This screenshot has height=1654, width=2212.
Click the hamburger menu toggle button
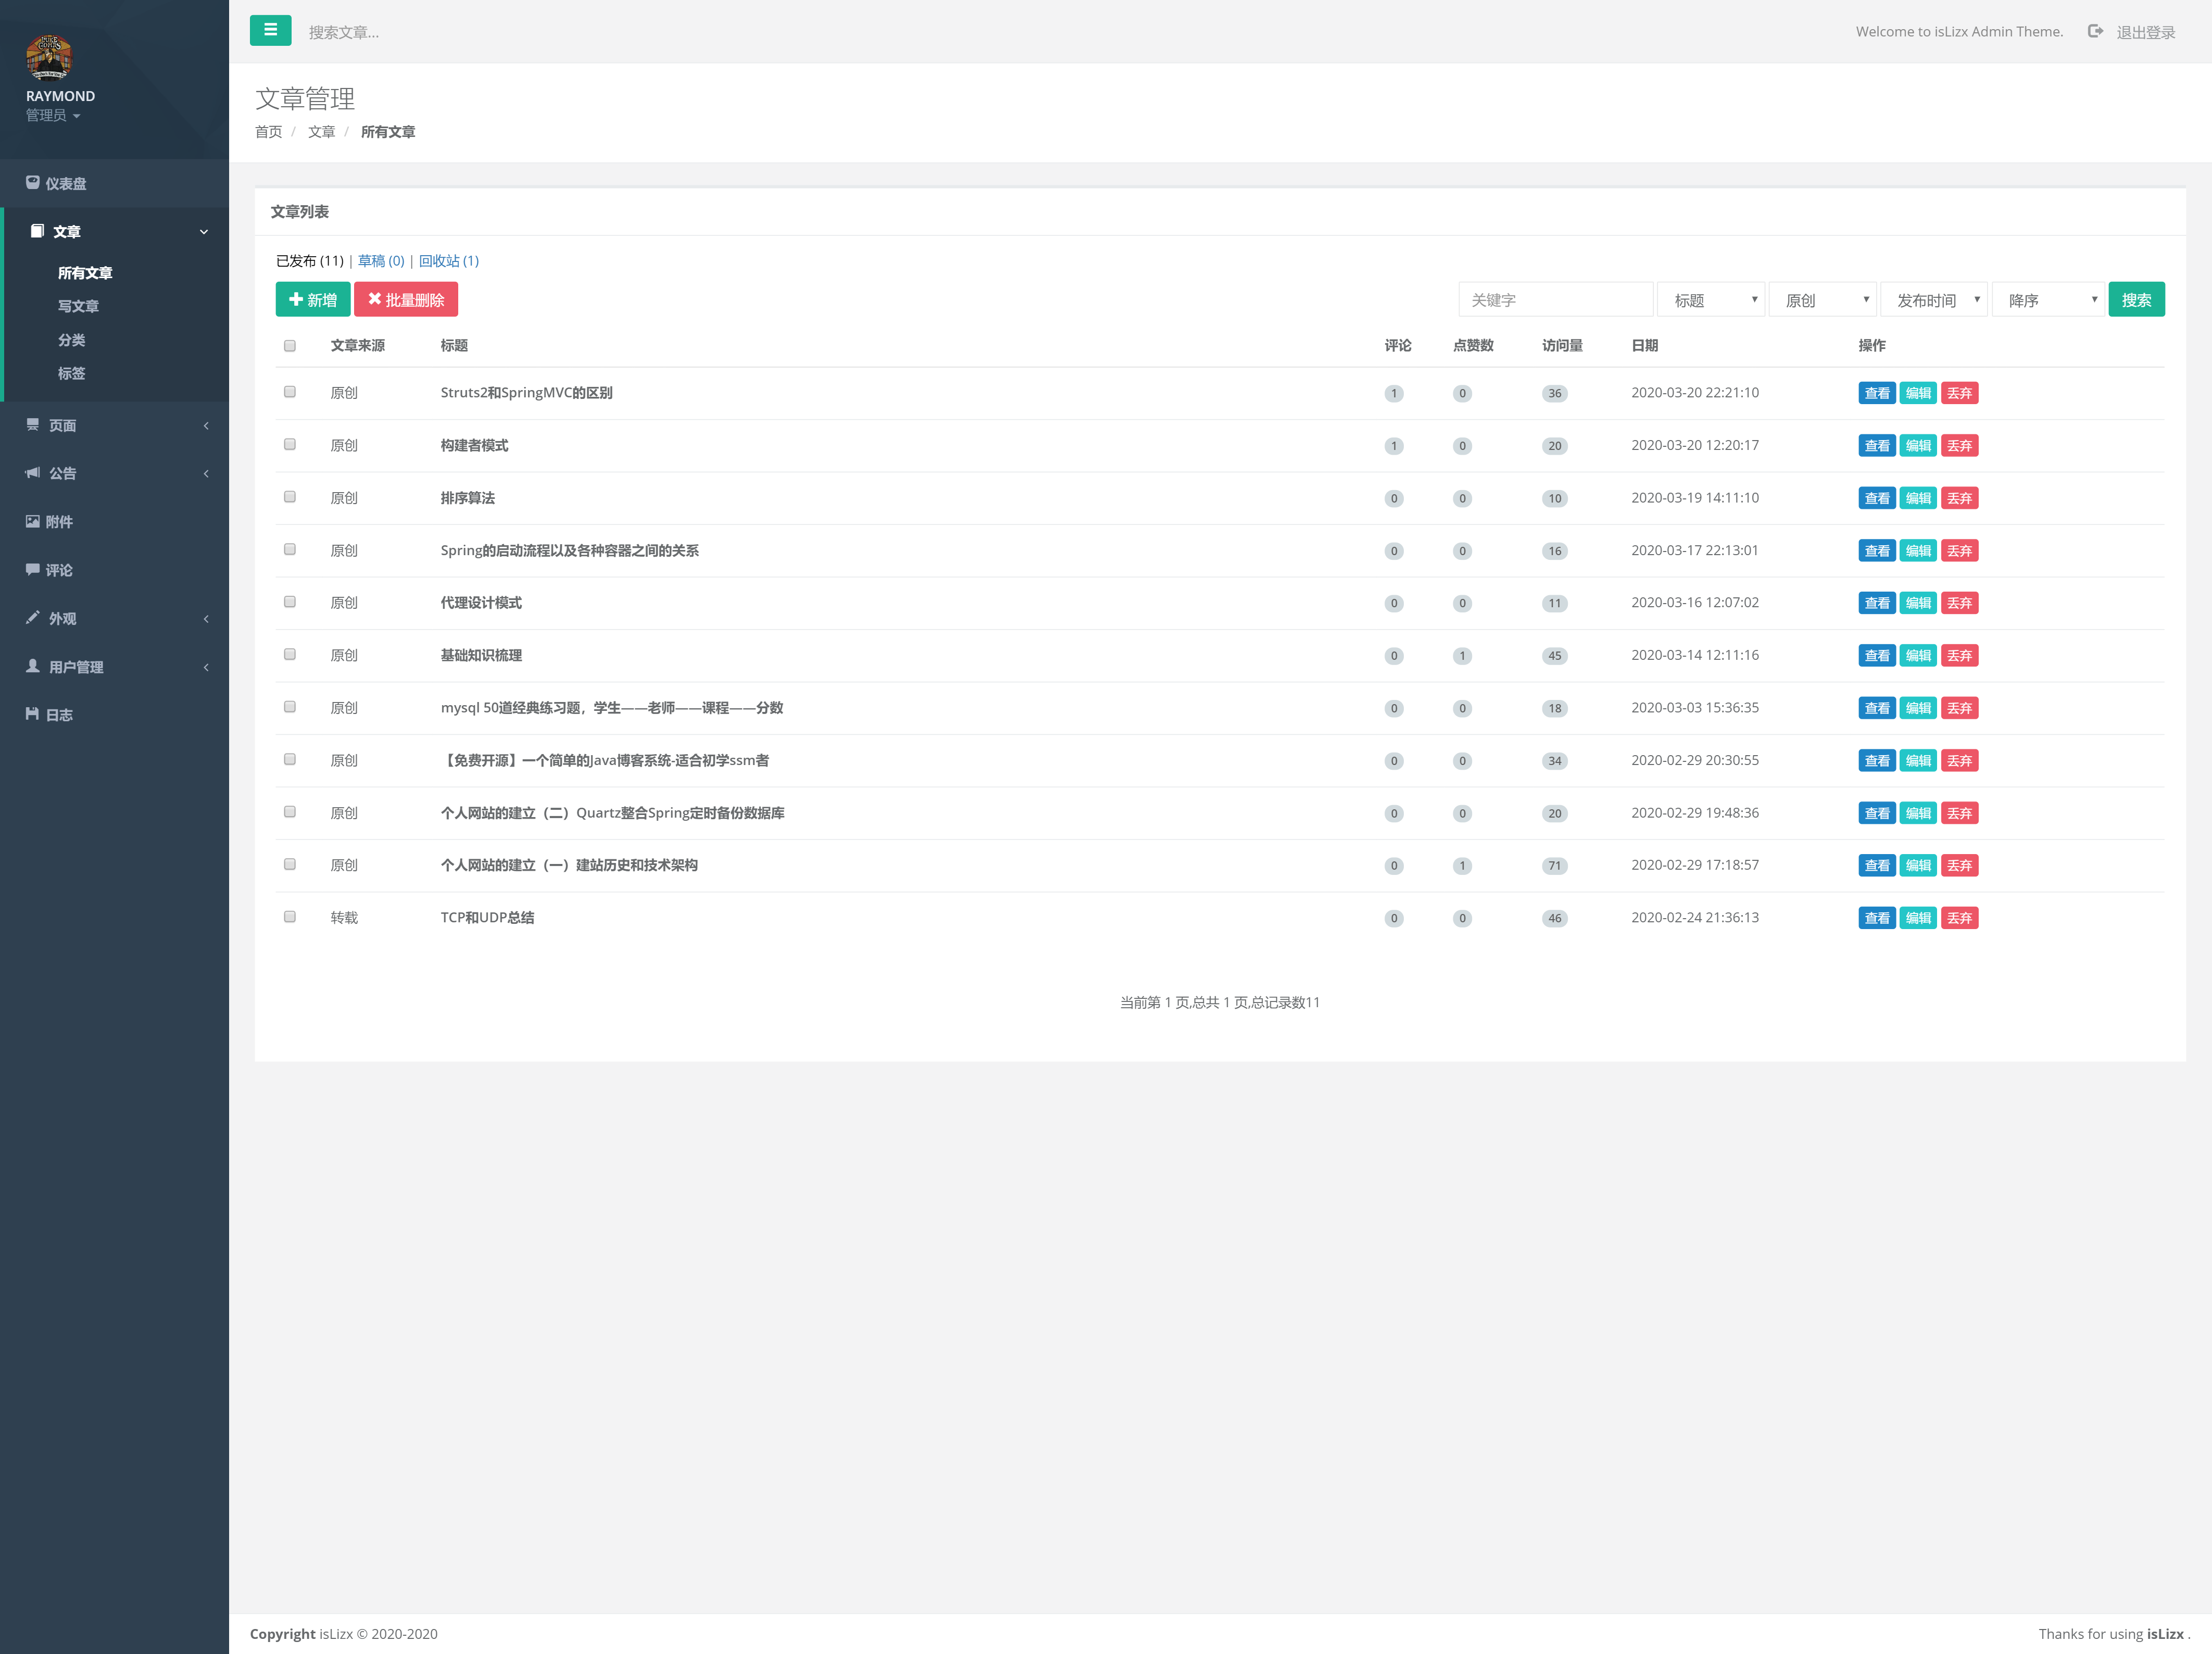[270, 31]
